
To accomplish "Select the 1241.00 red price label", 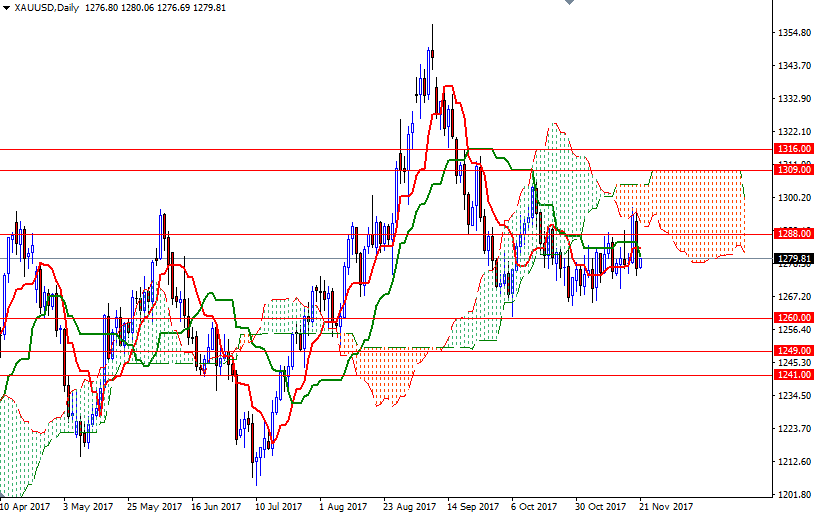I will tap(794, 375).
